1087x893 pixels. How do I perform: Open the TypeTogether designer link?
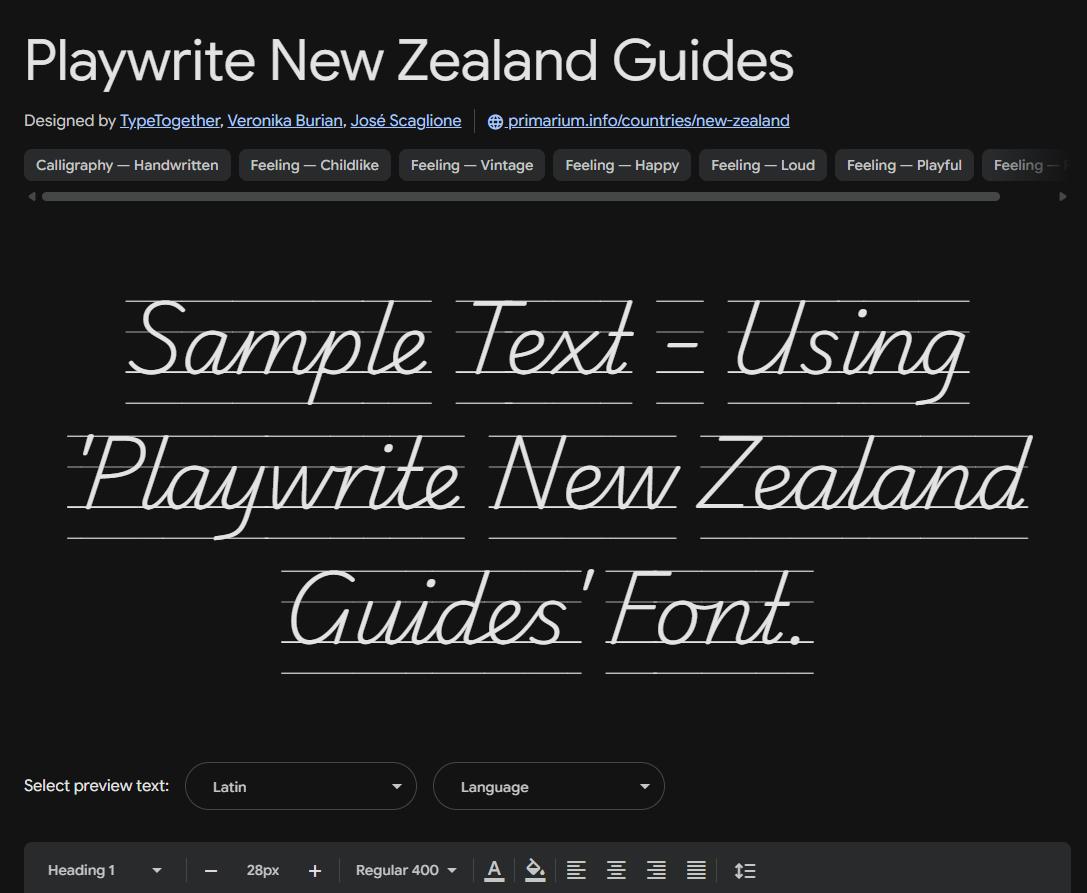pyautogui.click(x=170, y=121)
